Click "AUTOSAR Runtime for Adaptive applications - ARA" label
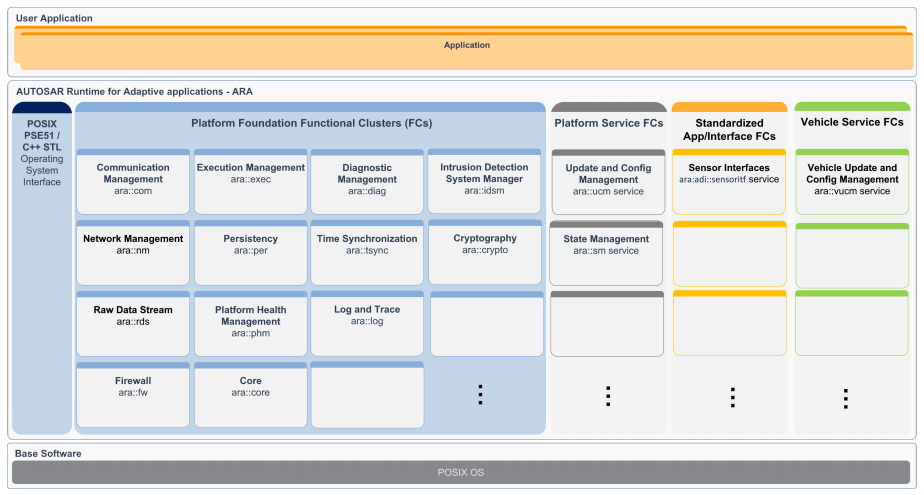924x495 pixels. (134, 92)
